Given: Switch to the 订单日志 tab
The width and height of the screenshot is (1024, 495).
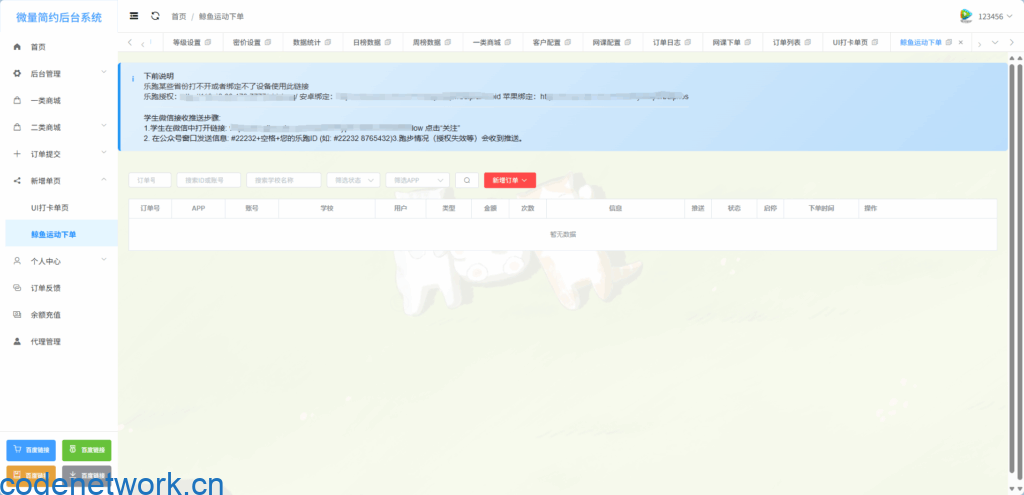Looking at the screenshot, I should pyautogui.click(x=675, y=43).
